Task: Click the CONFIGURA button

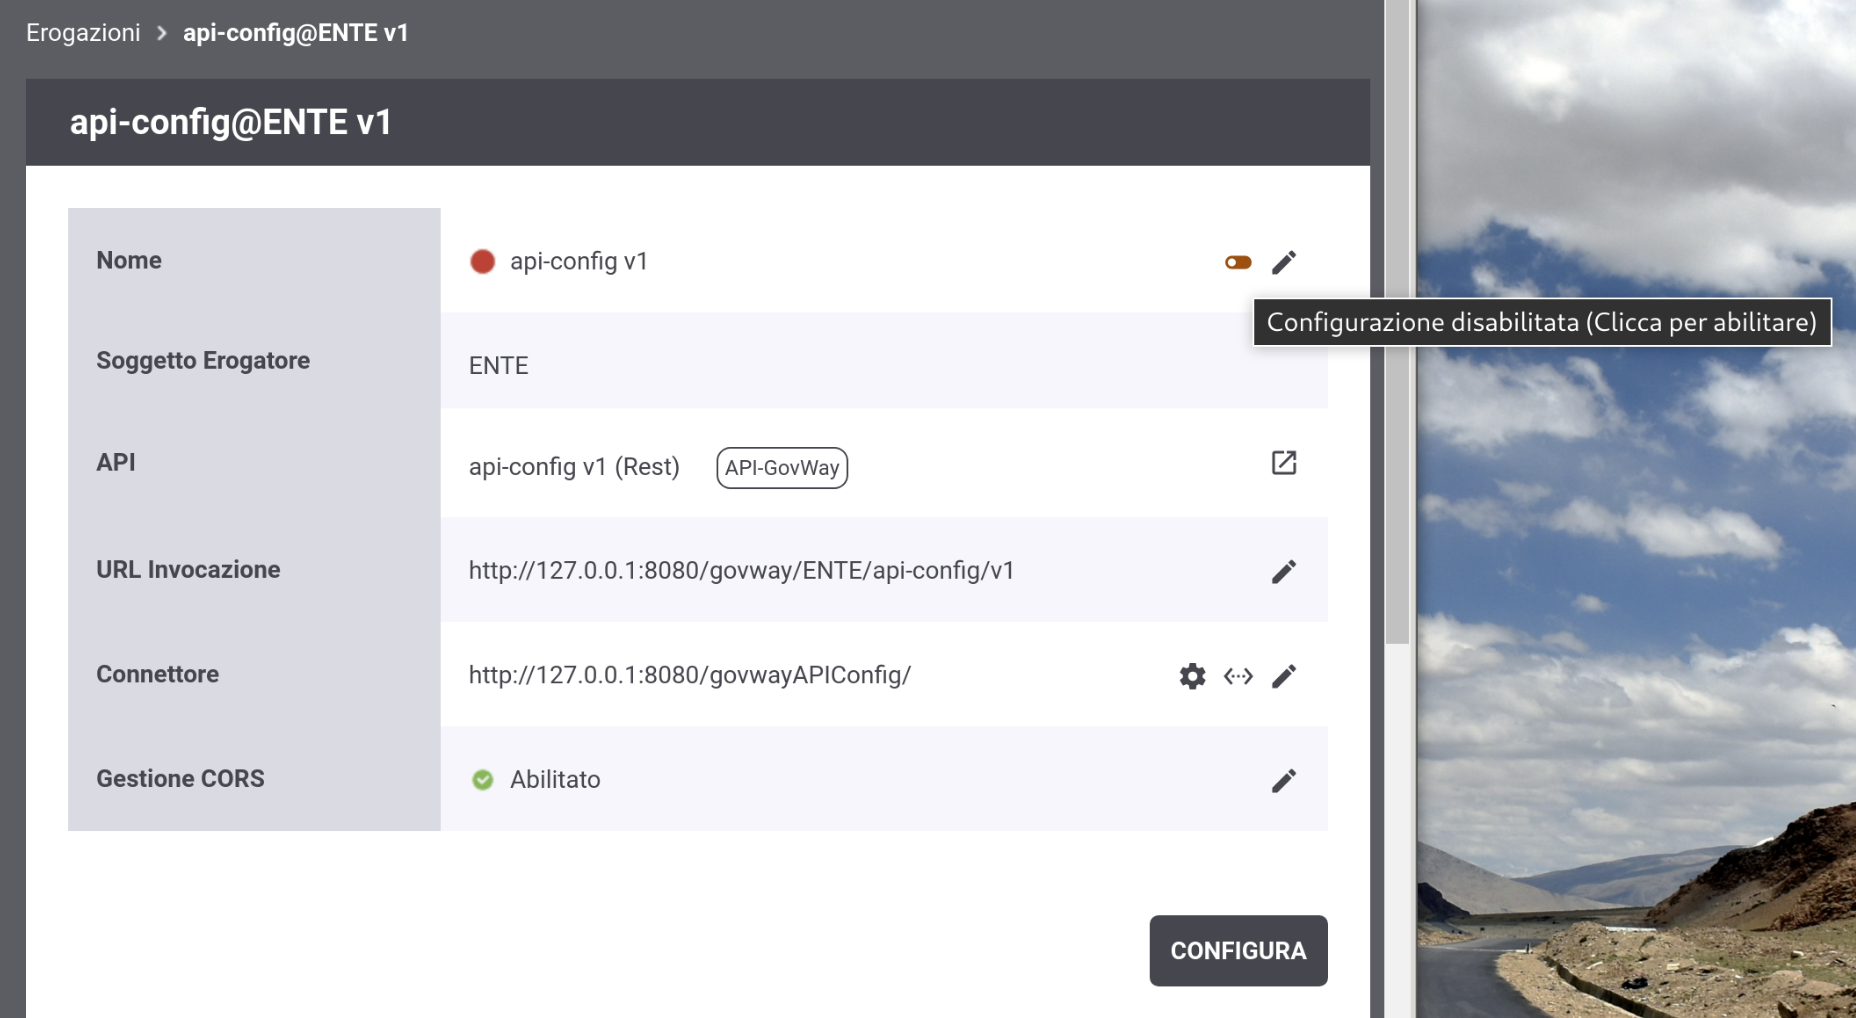Action: [1238, 950]
